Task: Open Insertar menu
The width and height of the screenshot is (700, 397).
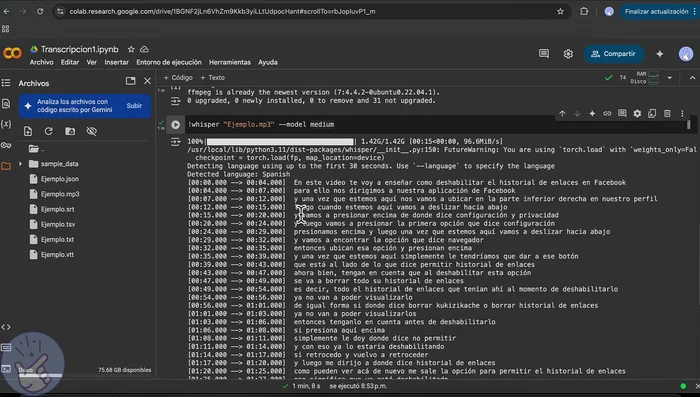Action: (117, 63)
